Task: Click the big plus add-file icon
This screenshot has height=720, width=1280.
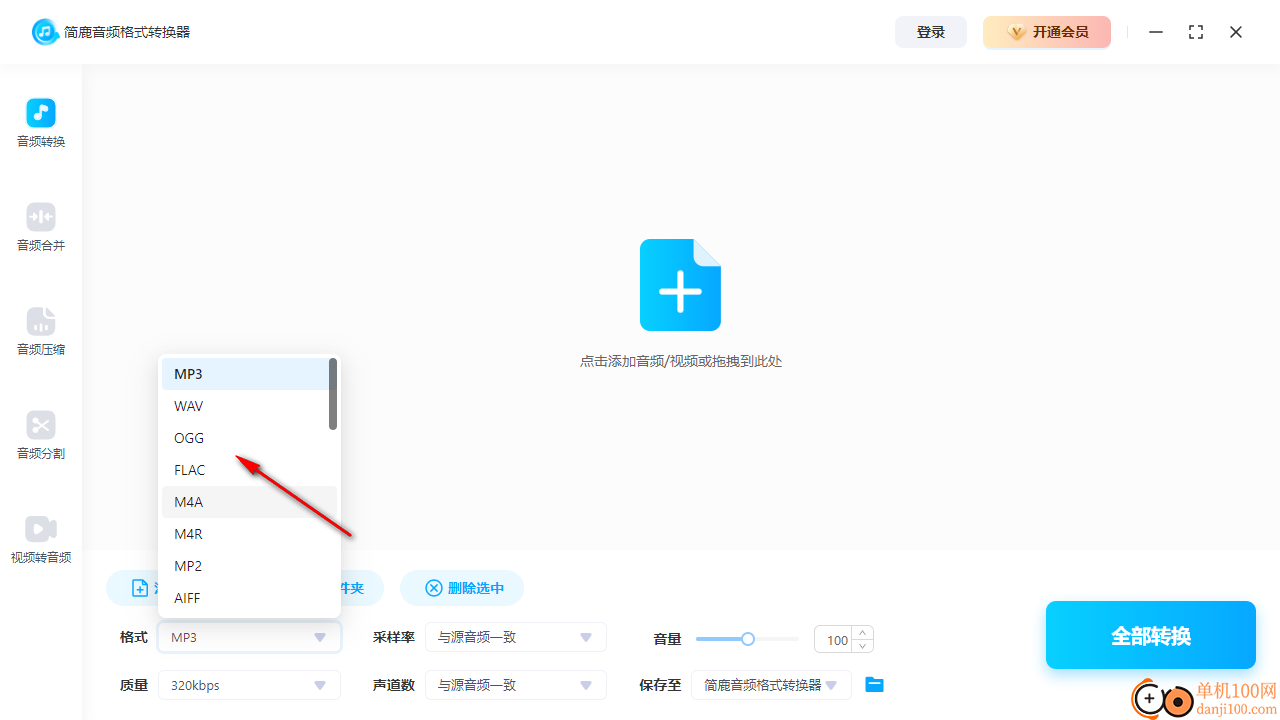Action: coord(680,285)
